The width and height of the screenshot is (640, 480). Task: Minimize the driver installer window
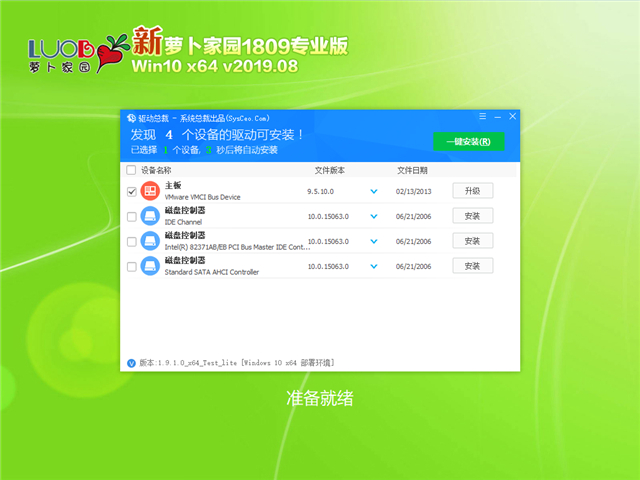coord(497,118)
